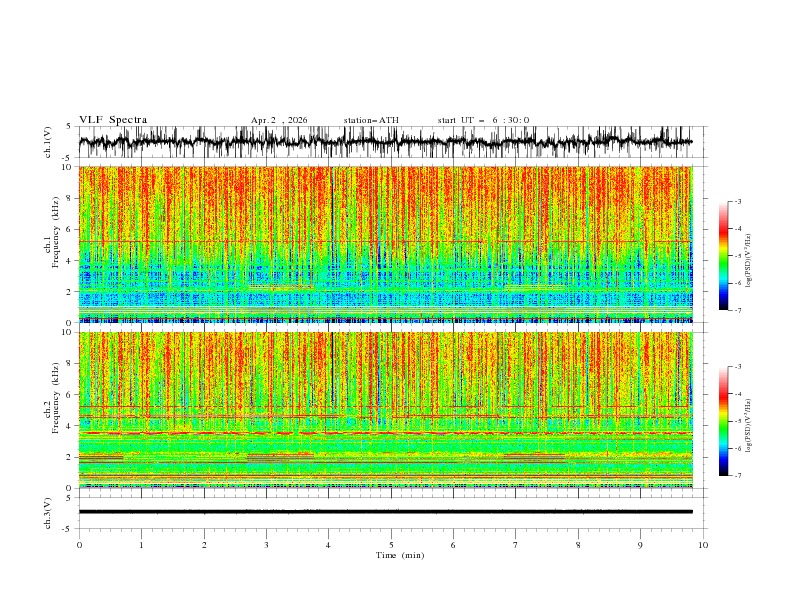The height and width of the screenshot is (612, 792).
Task: Click the "6" kHz tick on ch.2 frequency axis
Action: point(69,395)
